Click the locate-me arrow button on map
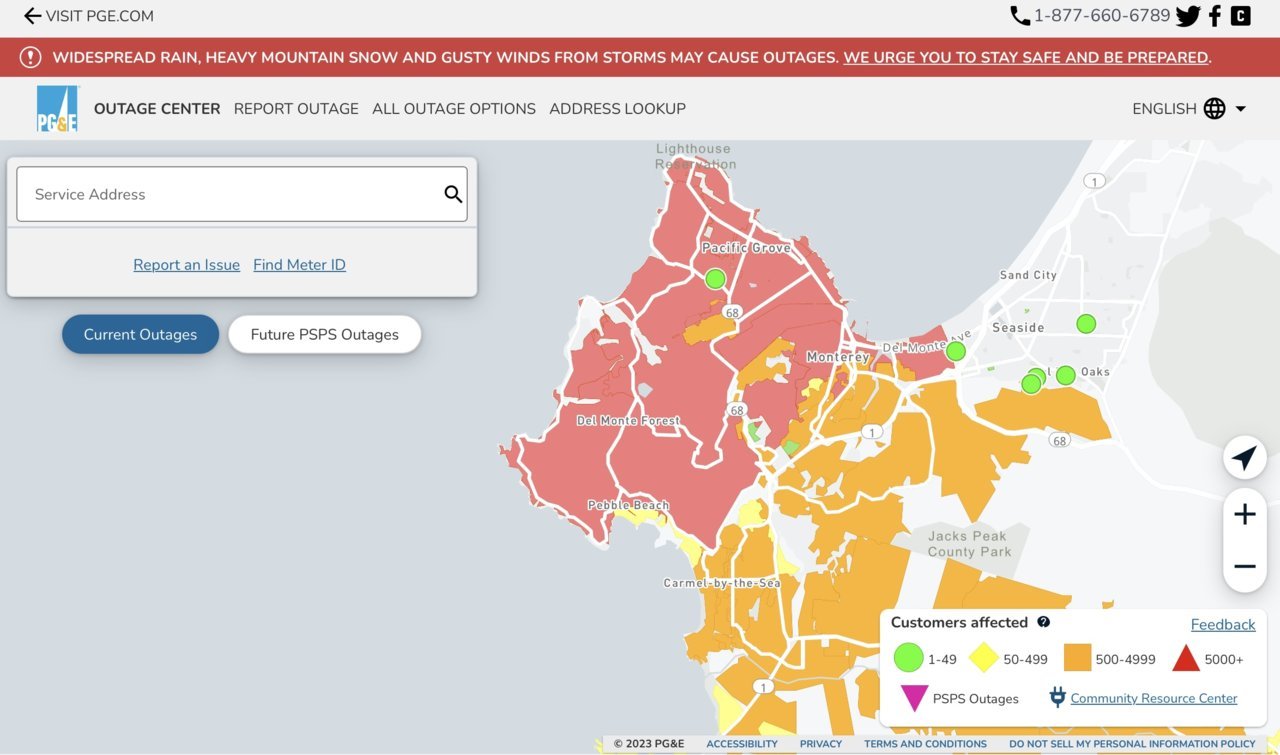This screenshot has width=1280, height=755. point(1244,459)
